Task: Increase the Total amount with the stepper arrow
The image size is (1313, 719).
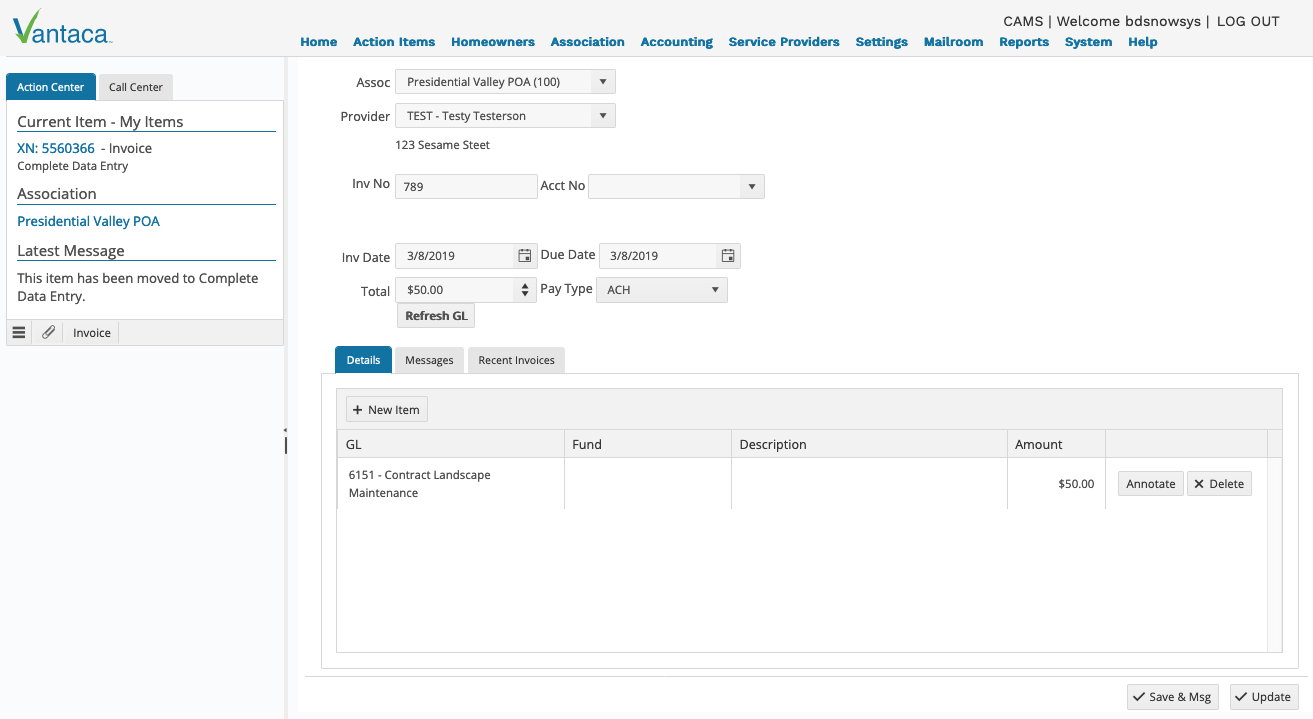Action: click(527, 285)
